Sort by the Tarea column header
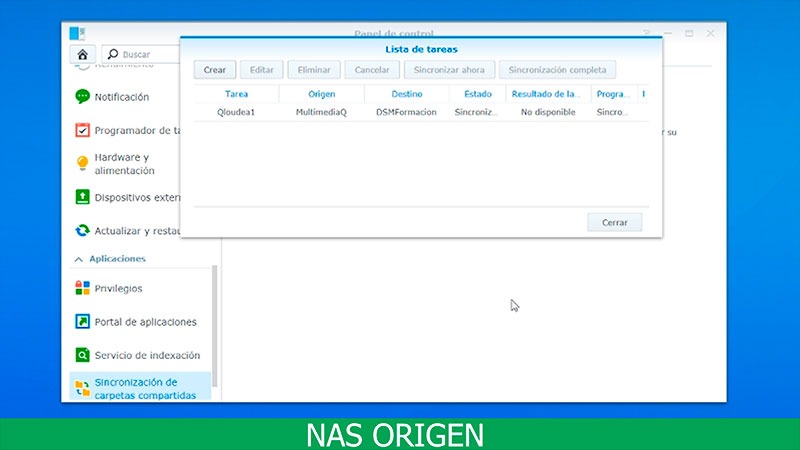This screenshot has height=450, width=800. click(236, 94)
